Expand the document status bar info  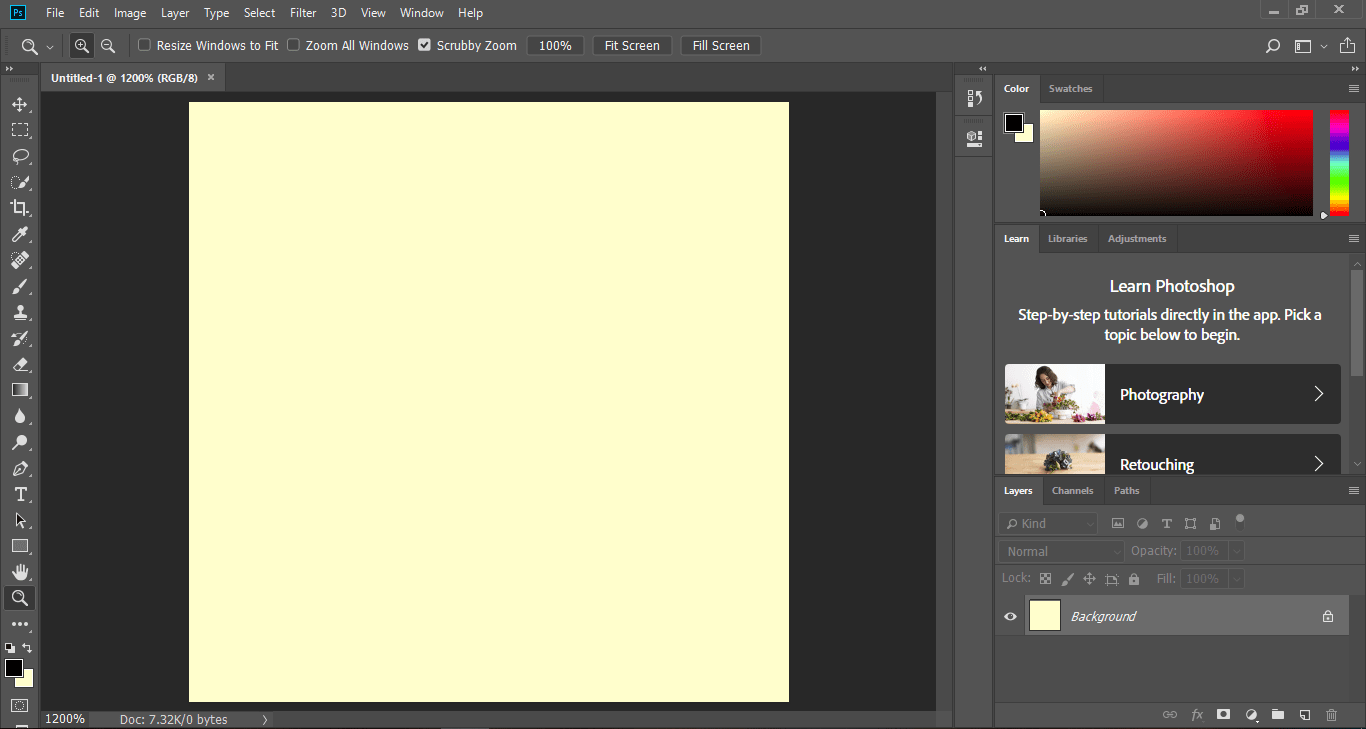264,719
